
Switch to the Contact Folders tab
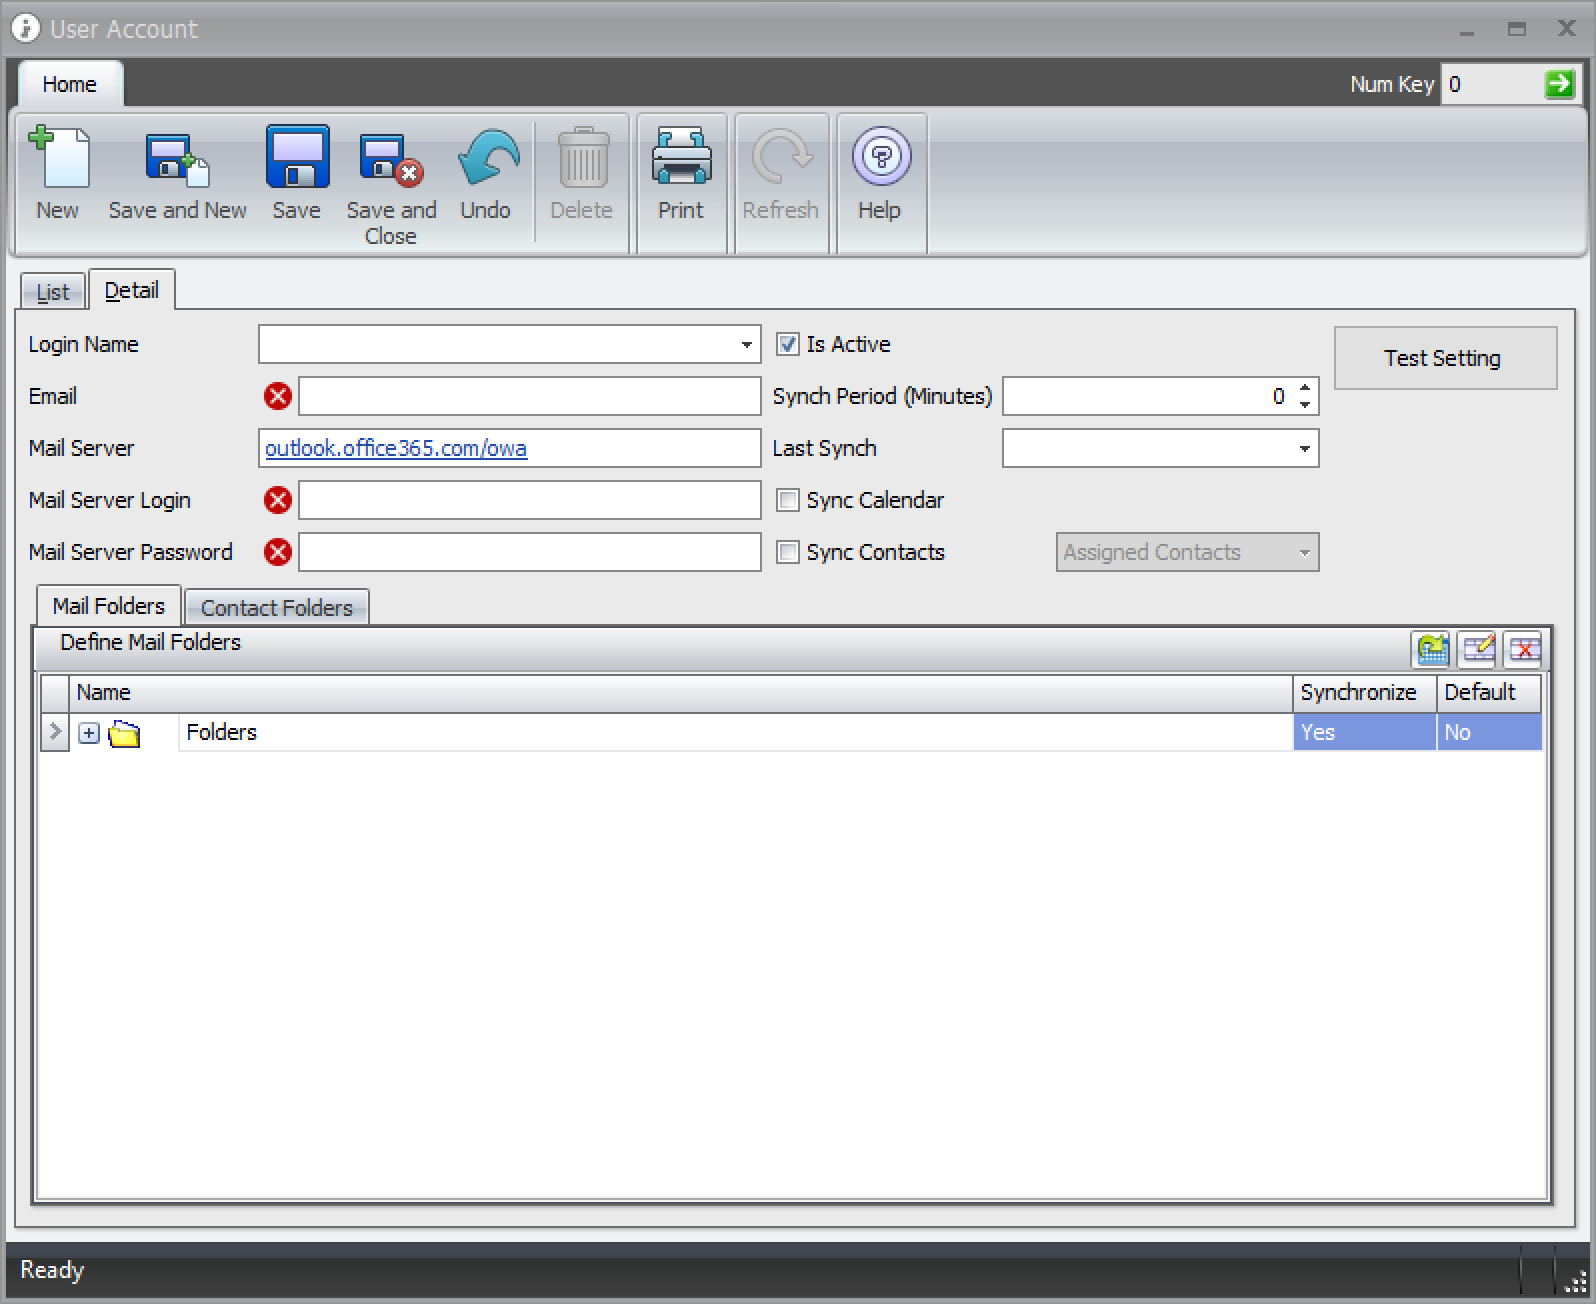coord(277,608)
